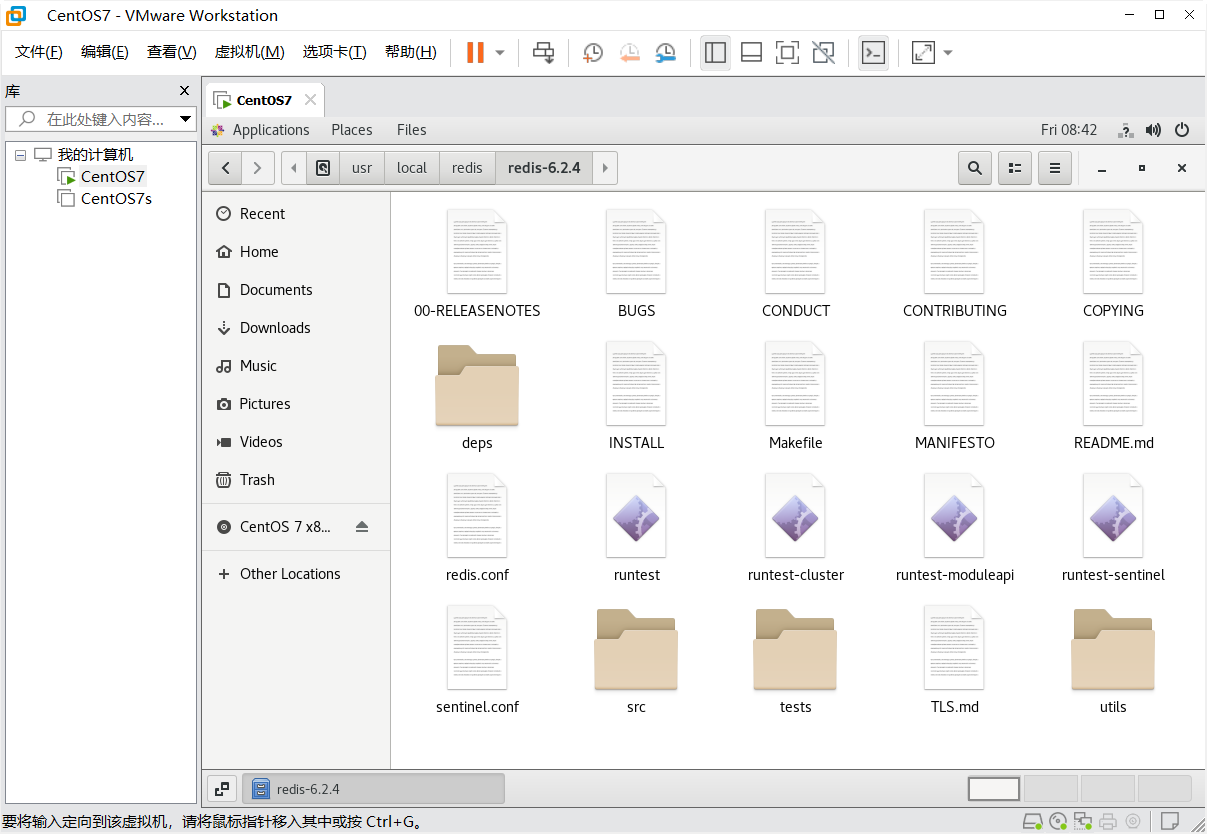The height and width of the screenshot is (834, 1207).
Task: Click the taskbar show-desktop icon
Action: [222, 789]
